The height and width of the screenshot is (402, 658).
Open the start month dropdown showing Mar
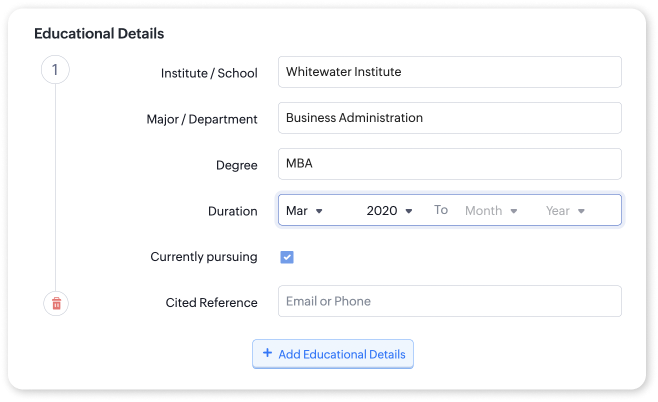click(x=304, y=211)
